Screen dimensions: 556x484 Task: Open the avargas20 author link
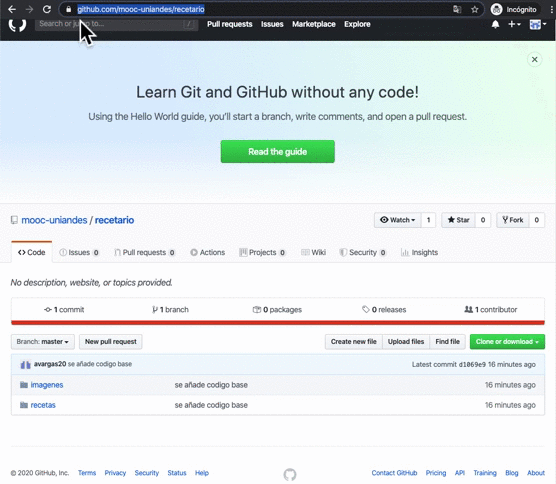tap(50, 364)
